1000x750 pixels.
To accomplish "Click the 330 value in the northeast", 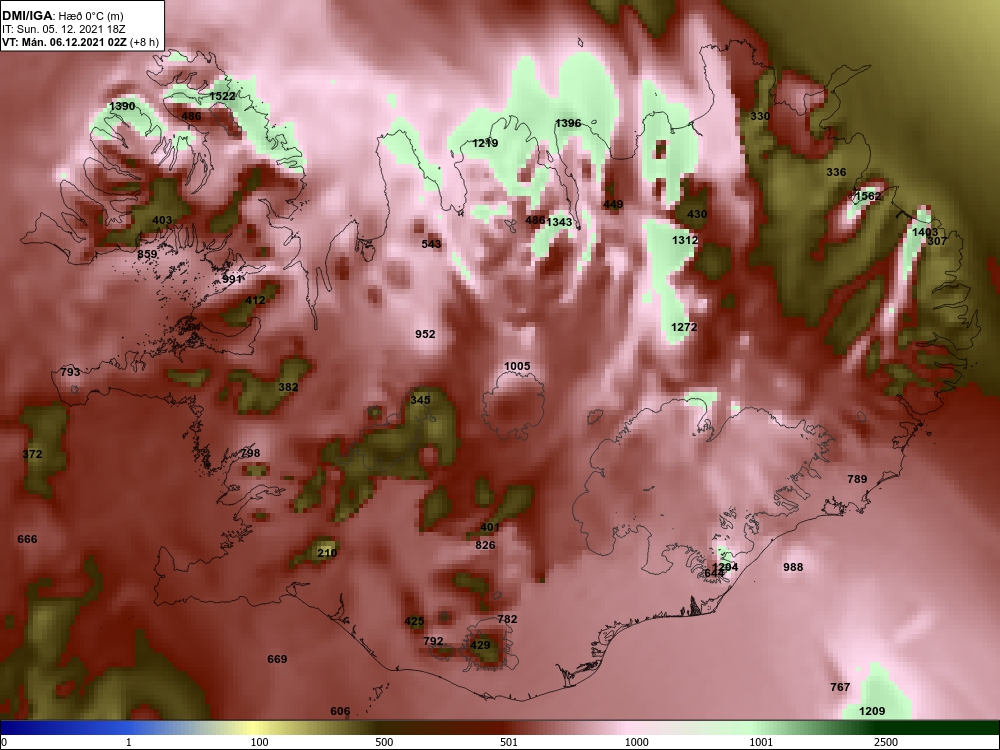I will 760,116.
